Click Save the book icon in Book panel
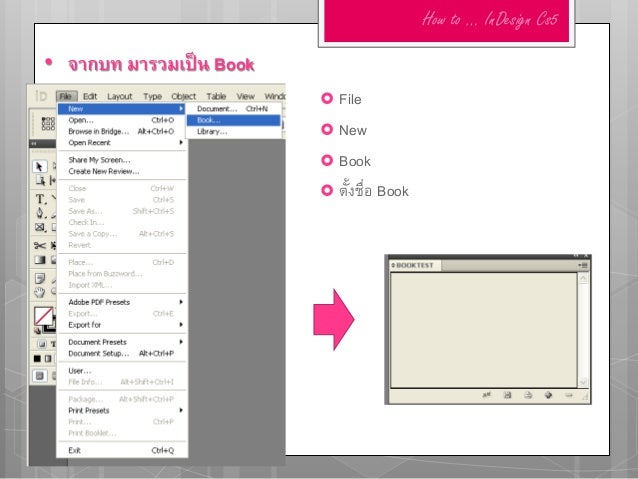Image resolution: width=638 pixels, height=479 pixels. [x=507, y=395]
